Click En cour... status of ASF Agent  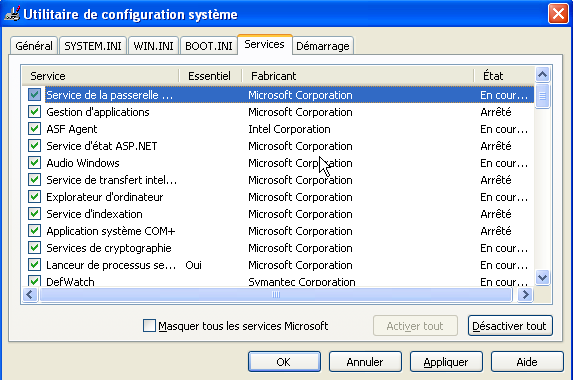(504, 129)
